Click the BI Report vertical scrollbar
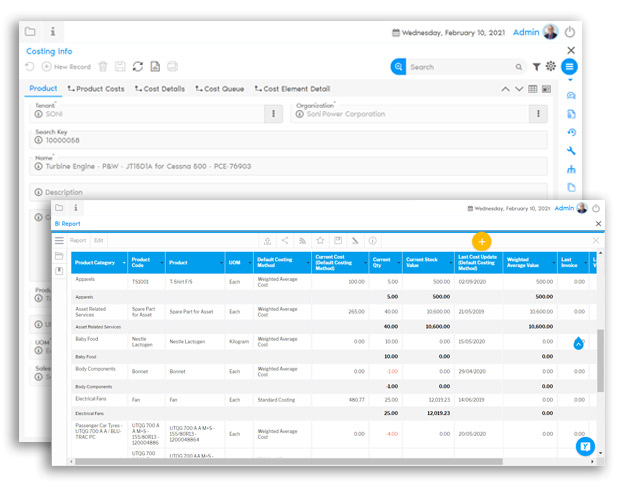The width and height of the screenshot is (624, 486). coord(600,360)
